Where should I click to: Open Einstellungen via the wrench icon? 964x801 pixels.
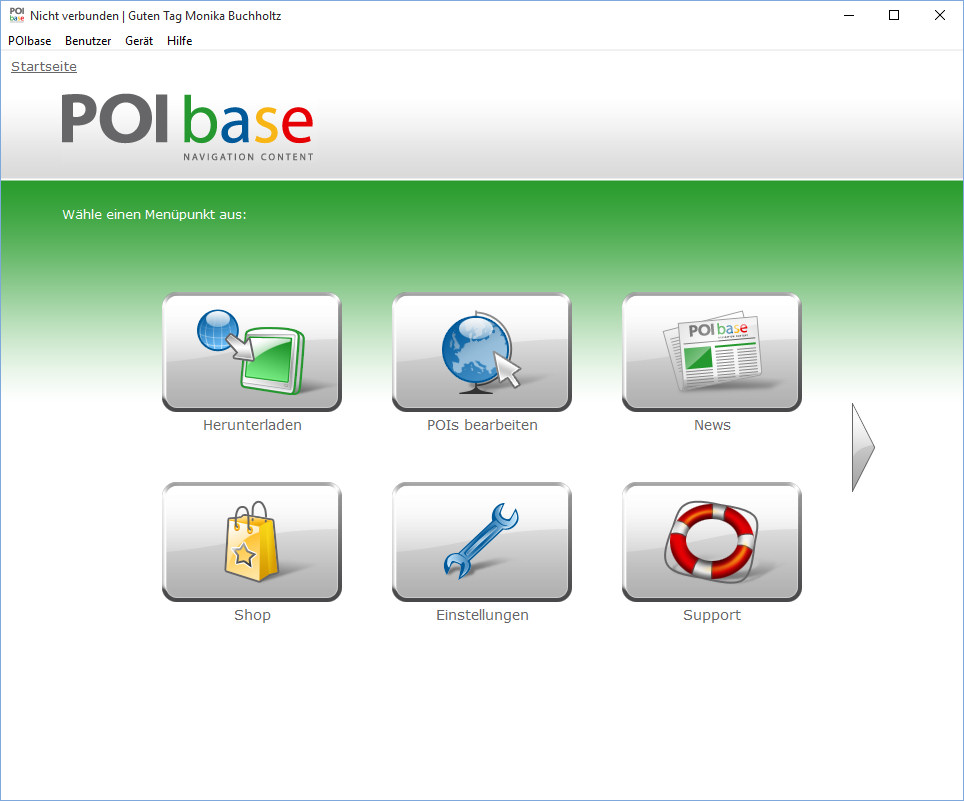tap(481, 542)
